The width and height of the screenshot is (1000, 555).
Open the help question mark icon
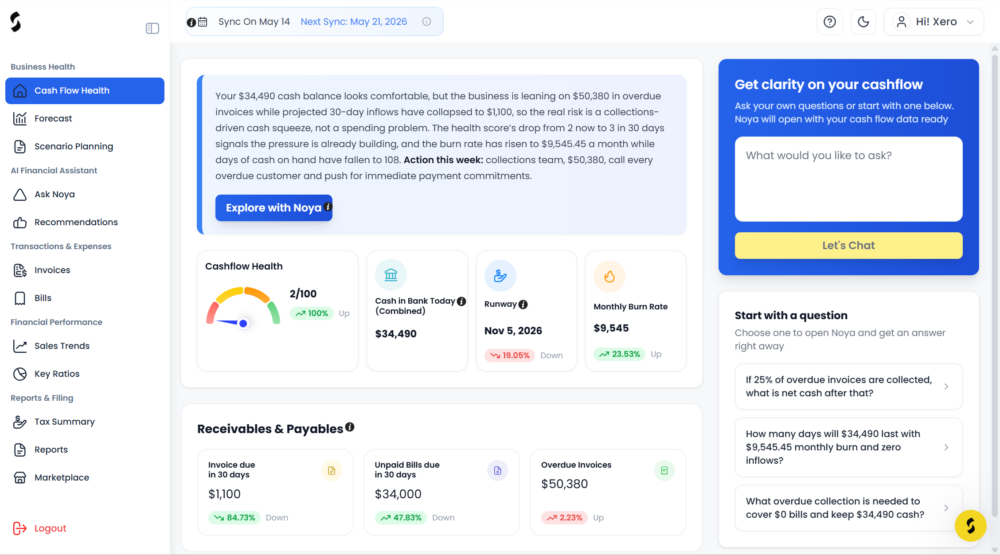point(830,22)
